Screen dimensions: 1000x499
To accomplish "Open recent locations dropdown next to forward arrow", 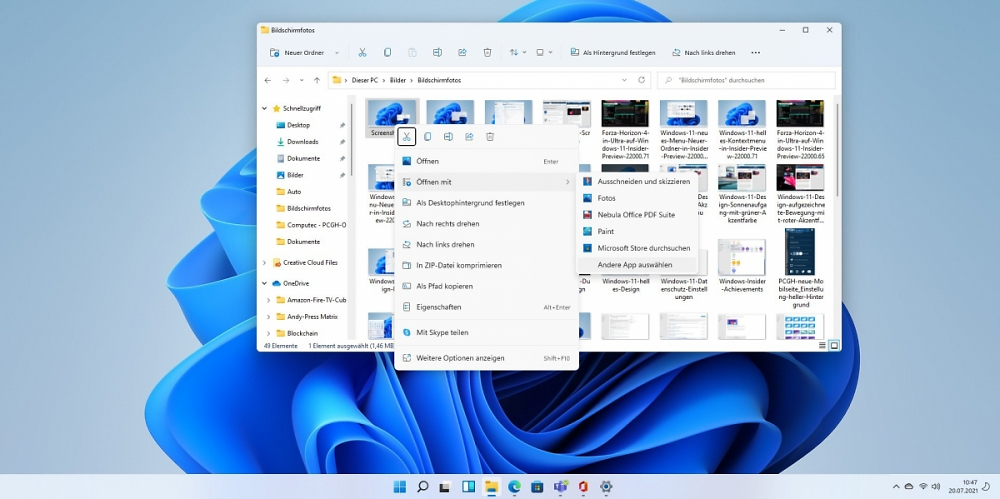I will pyautogui.click(x=302, y=80).
